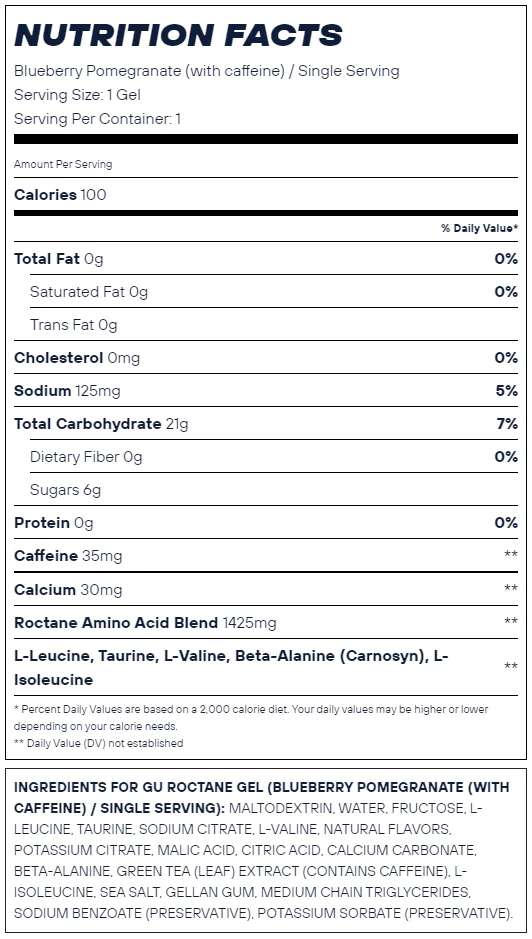
Task: Click the Trans Fat 0g row
Action: click(274, 325)
